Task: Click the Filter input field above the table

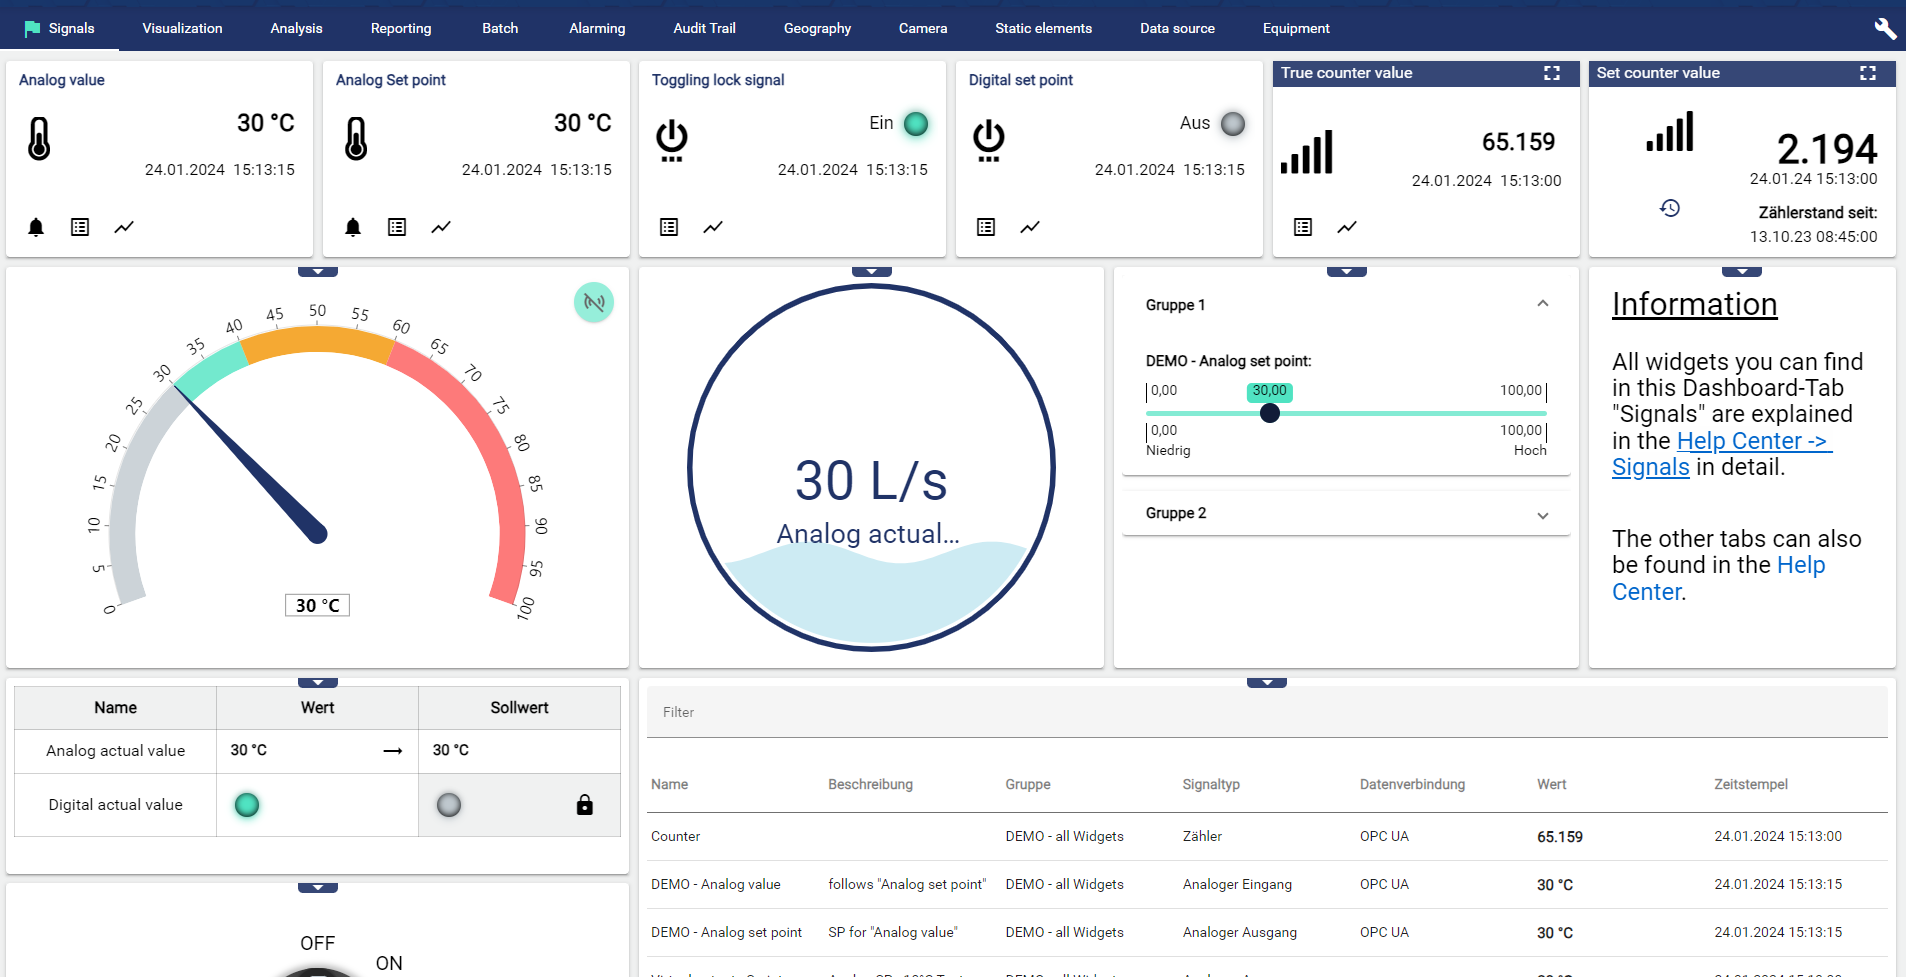Action: coord(1266,712)
